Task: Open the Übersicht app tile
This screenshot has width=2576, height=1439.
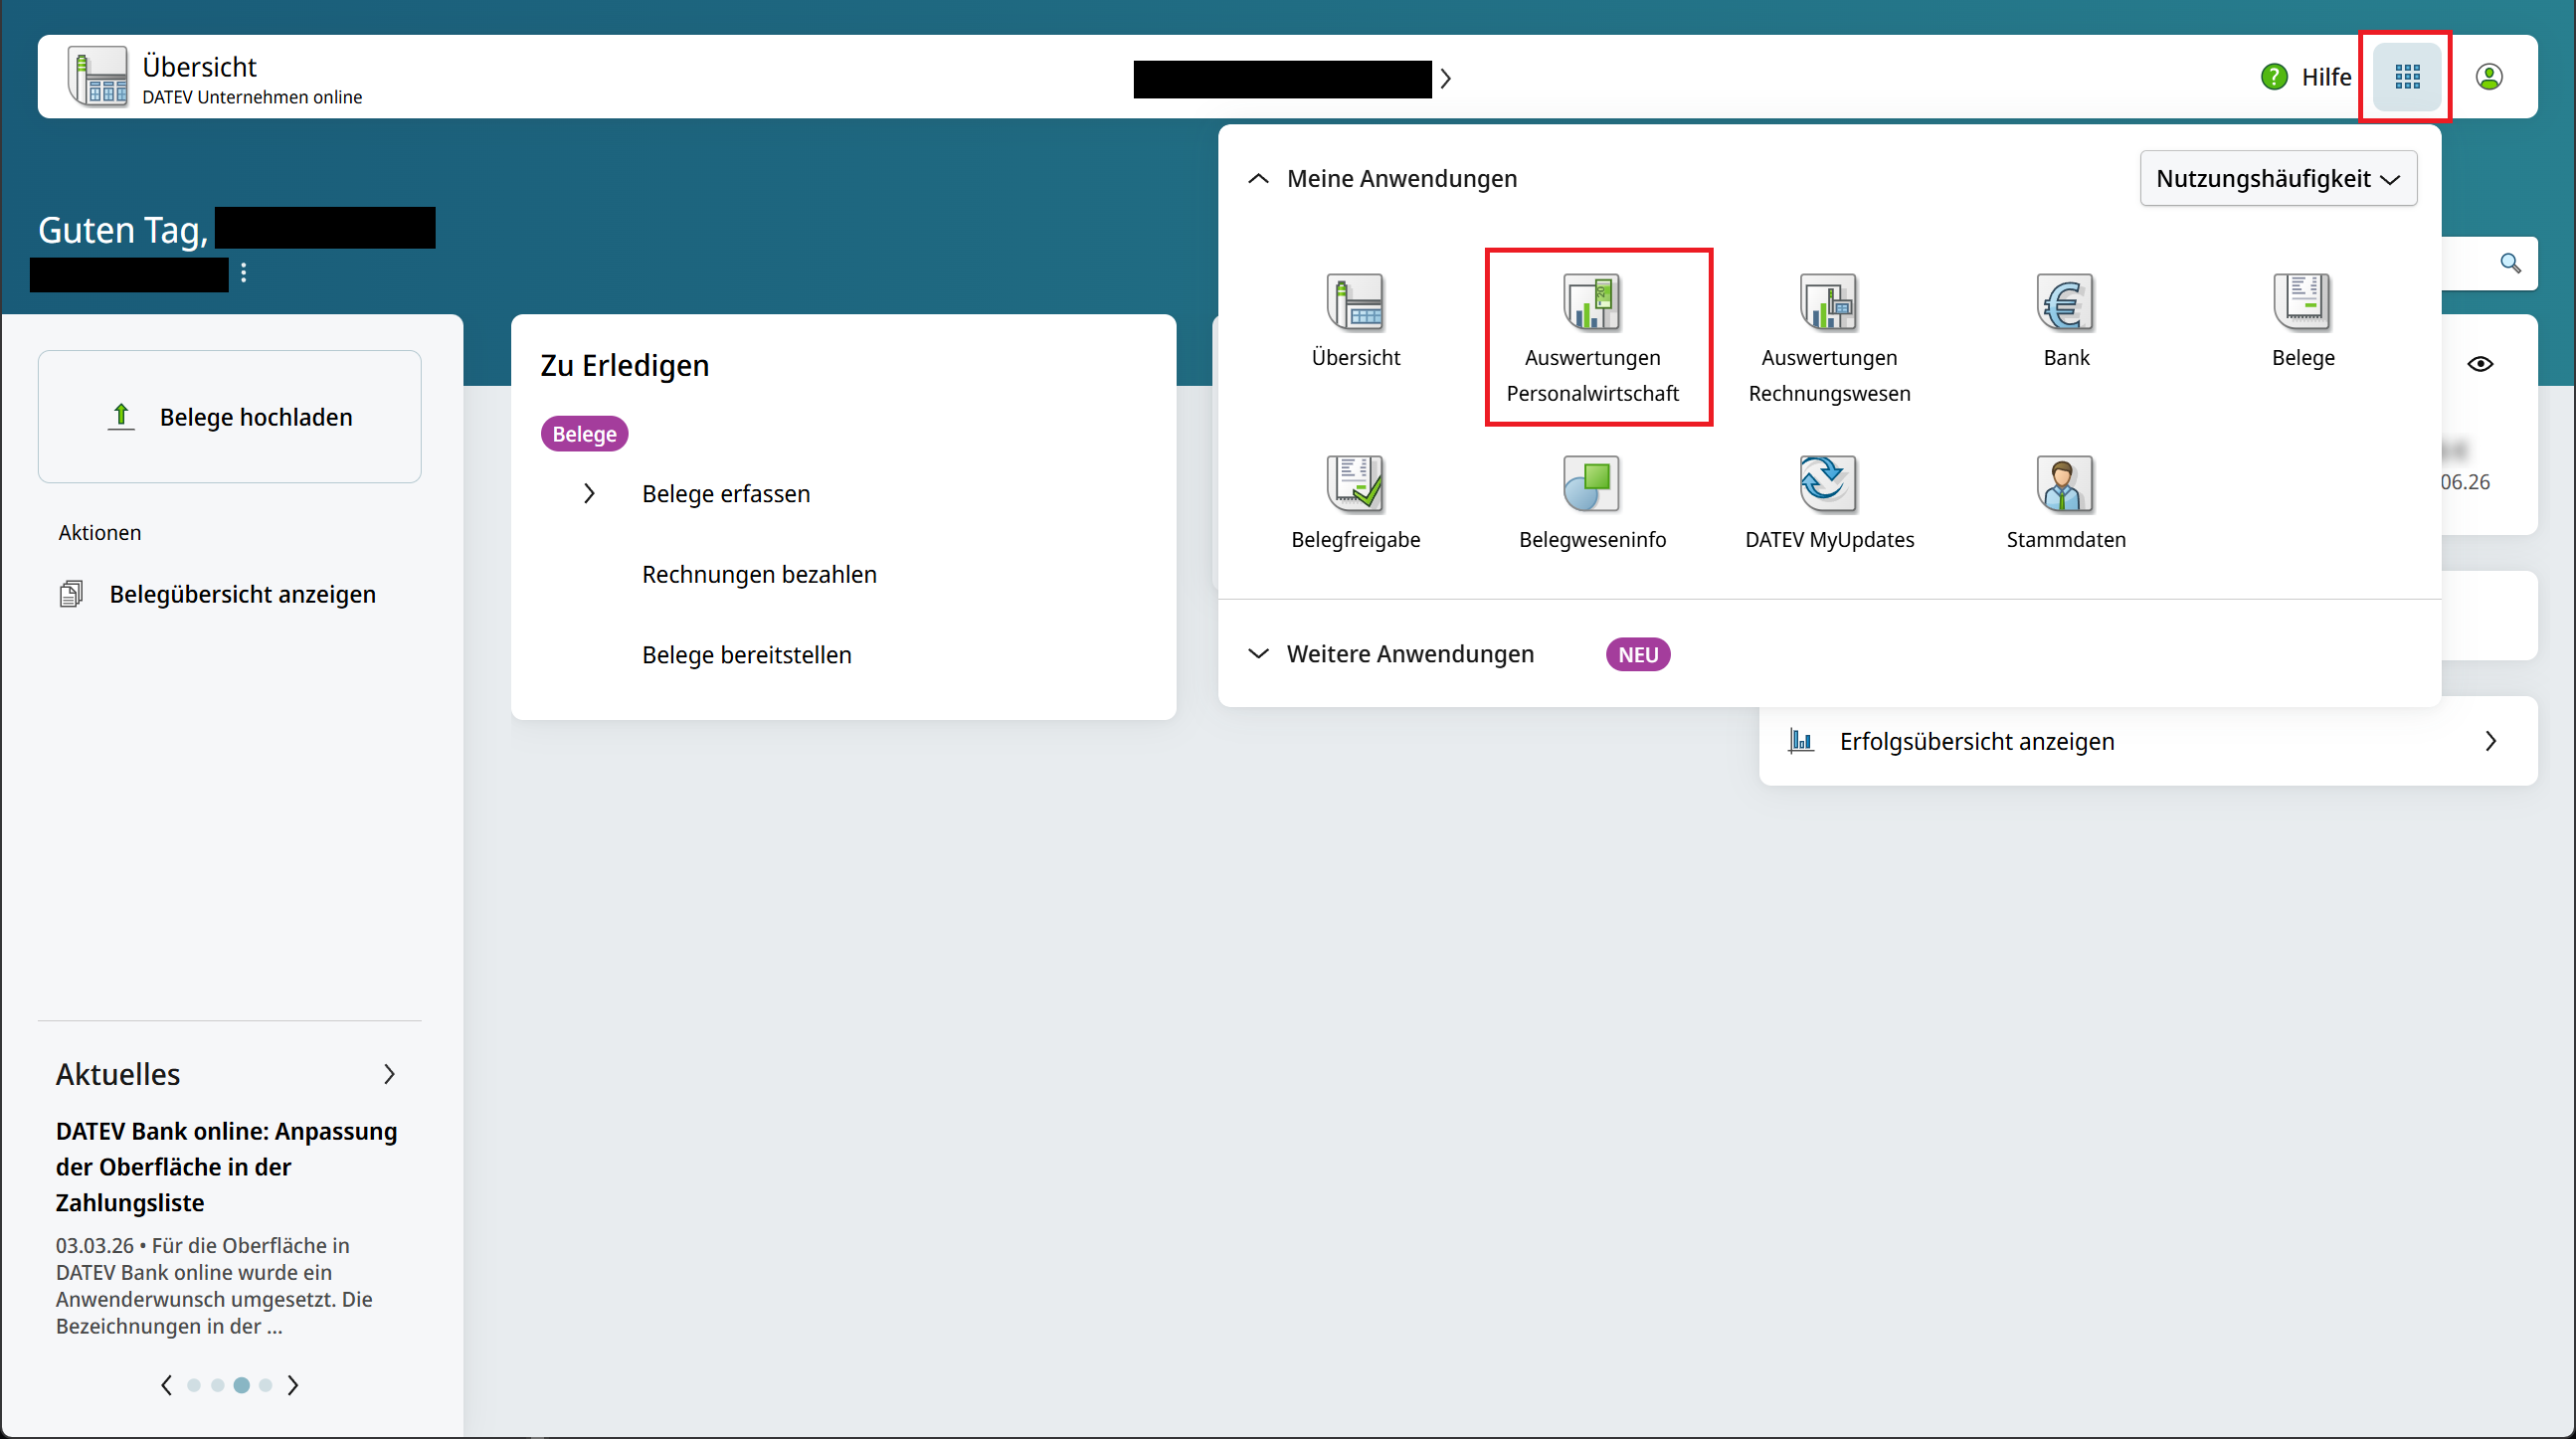Action: coord(1355,322)
